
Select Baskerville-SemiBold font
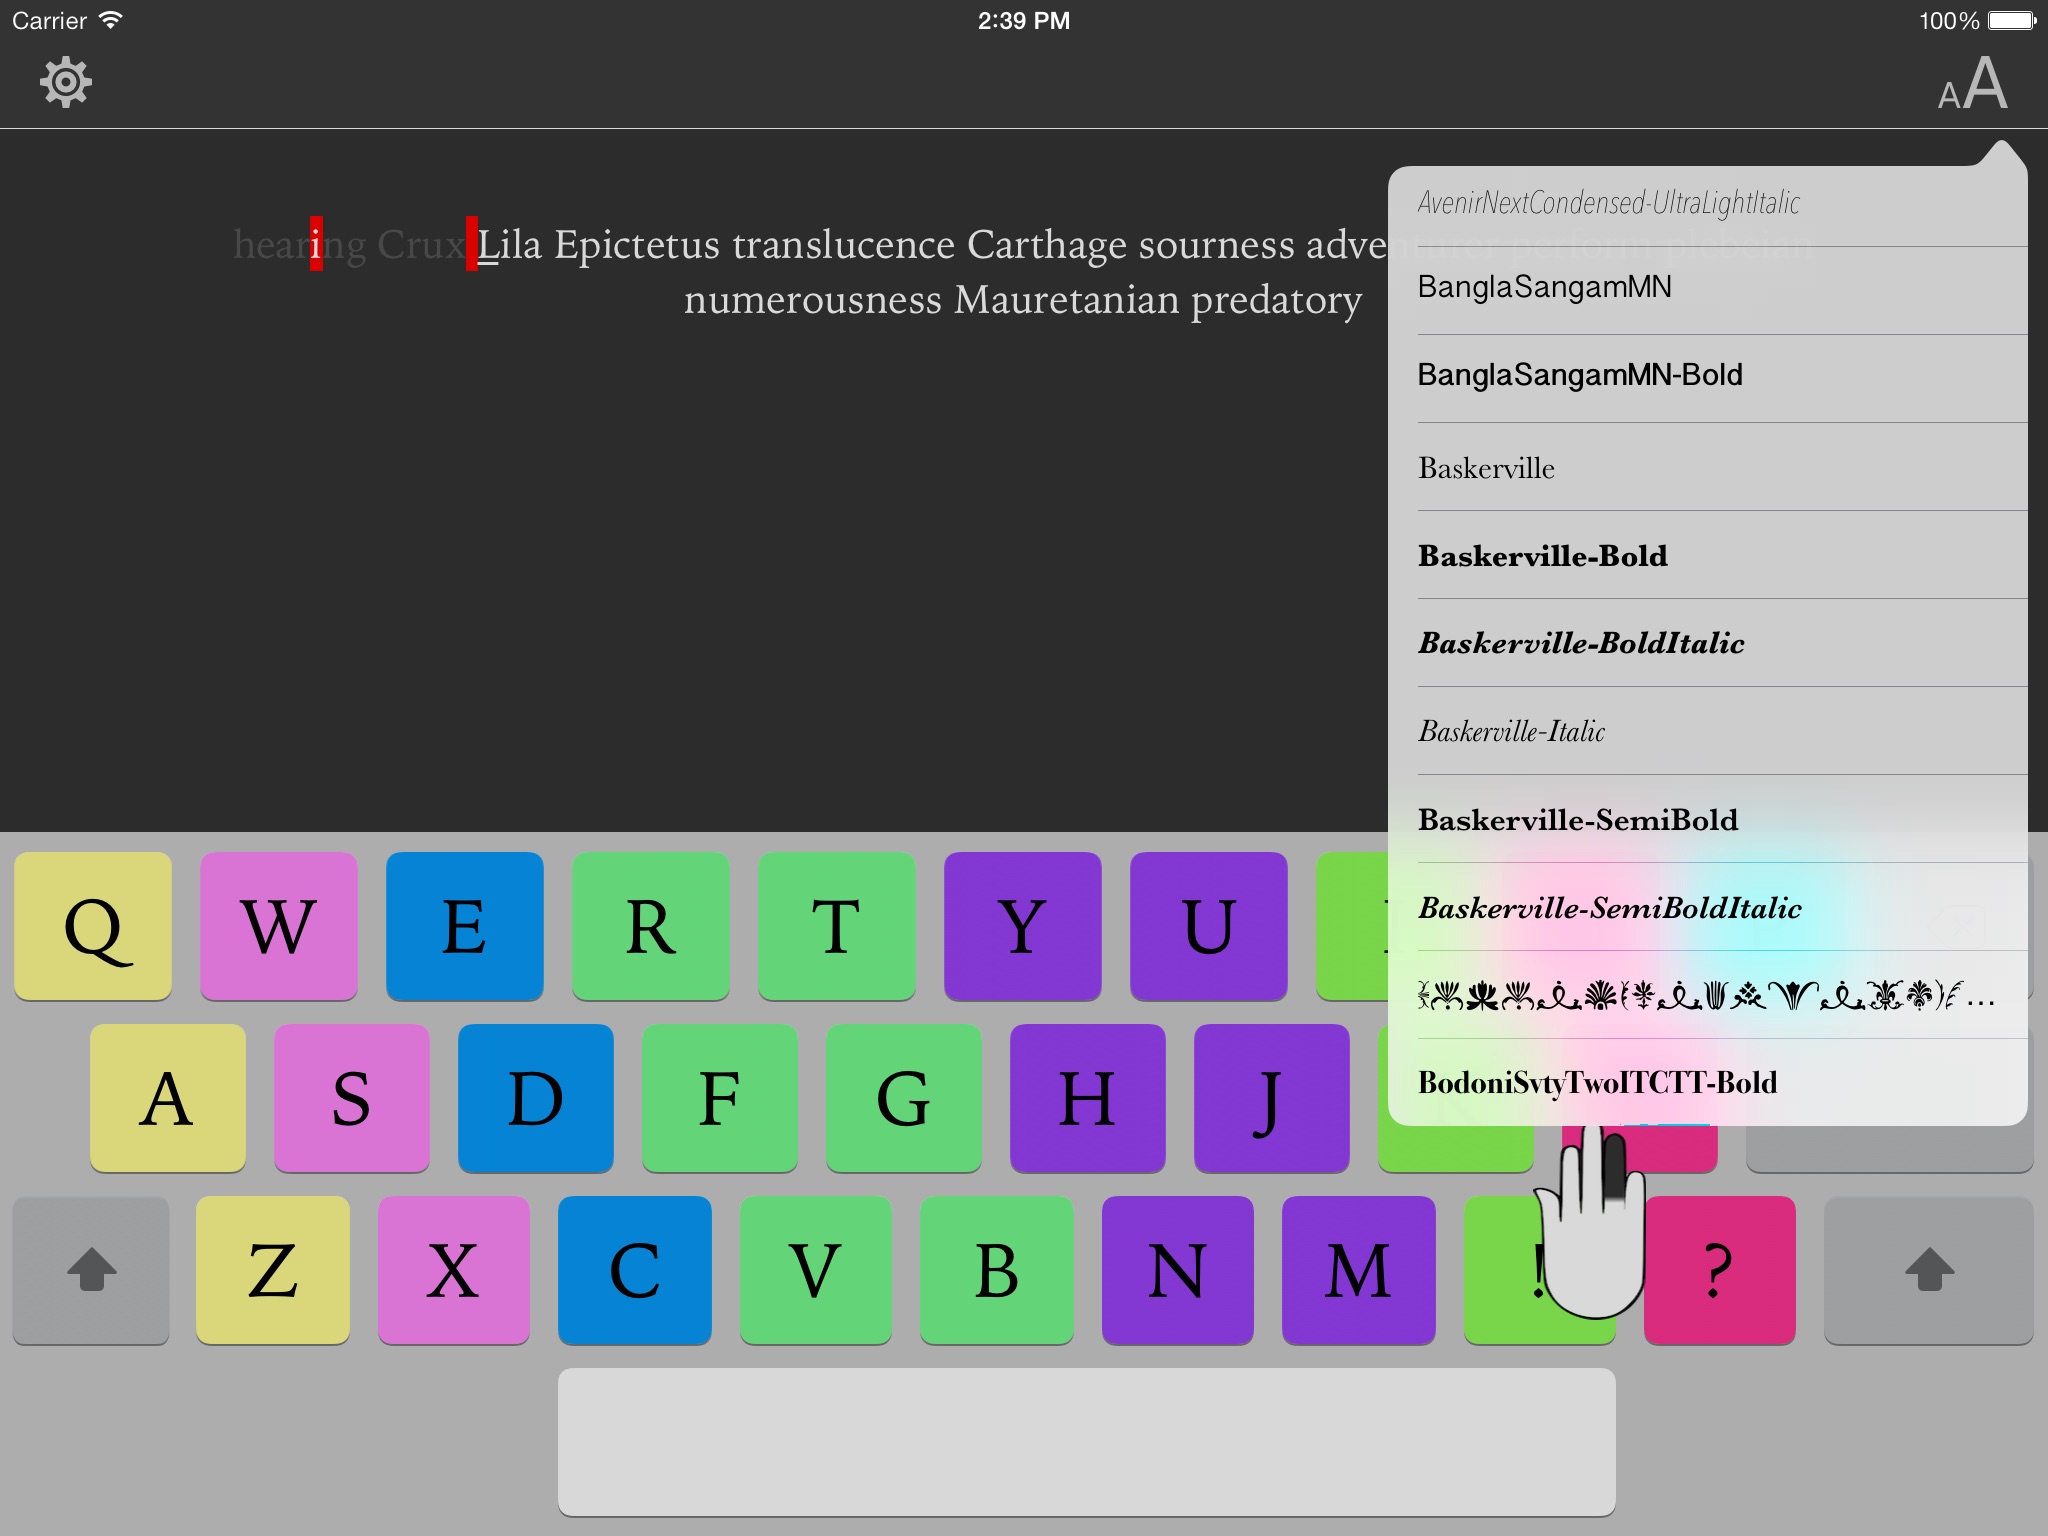click(1708, 820)
